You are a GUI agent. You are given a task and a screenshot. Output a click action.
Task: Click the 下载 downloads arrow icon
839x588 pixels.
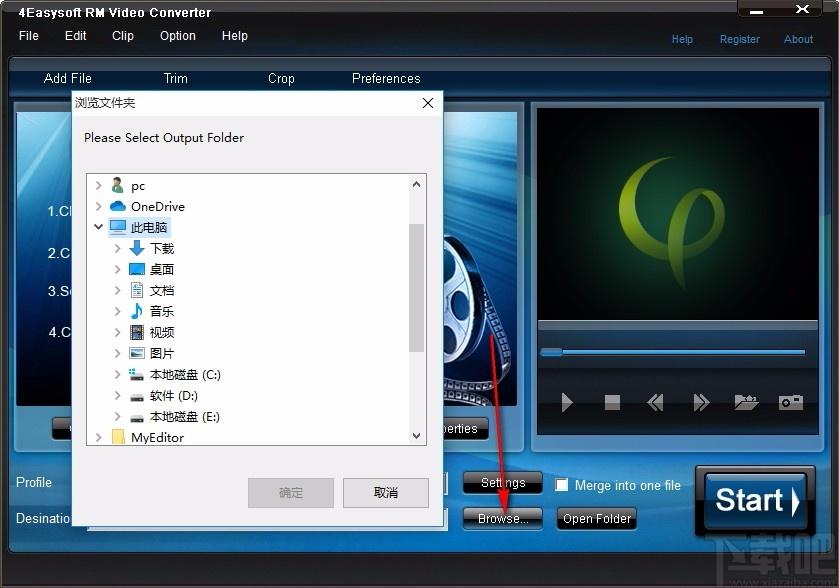[x=137, y=248]
